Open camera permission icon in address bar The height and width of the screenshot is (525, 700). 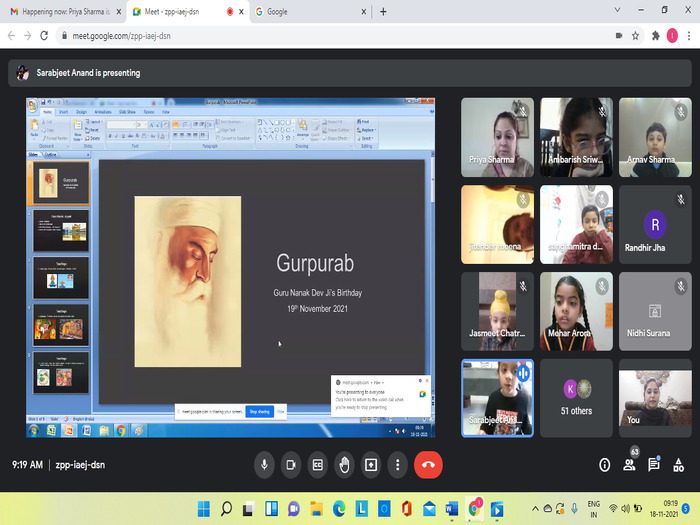pos(619,36)
